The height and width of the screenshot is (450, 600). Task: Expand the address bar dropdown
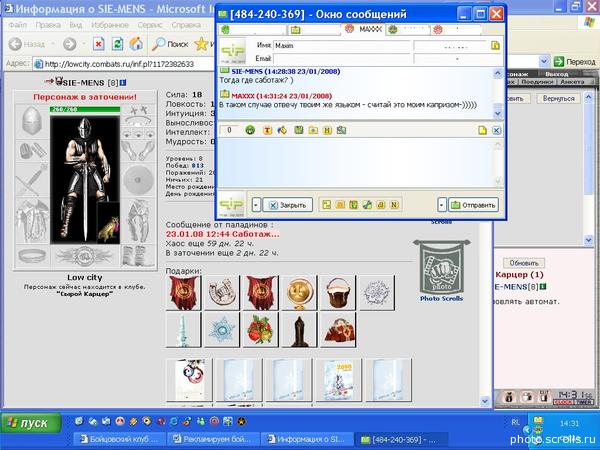pyautogui.click(x=544, y=61)
